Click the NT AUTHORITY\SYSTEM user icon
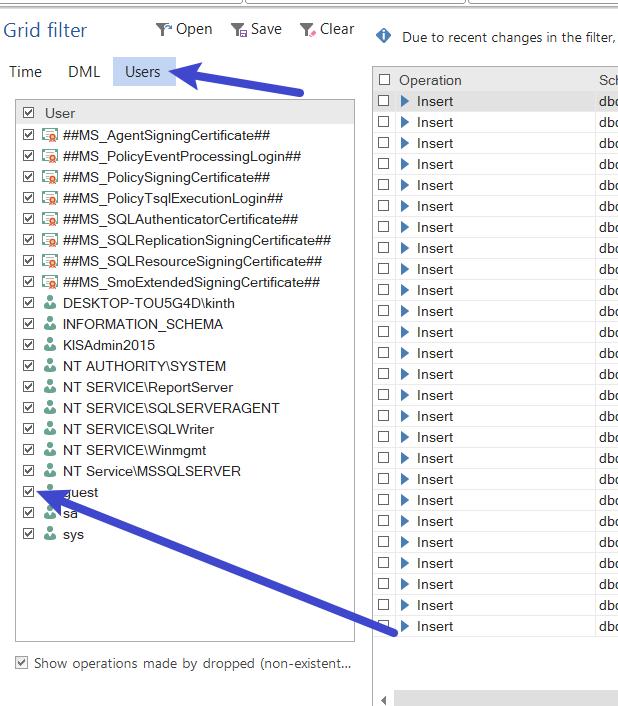Viewport: 618px width, 706px height. 50,365
